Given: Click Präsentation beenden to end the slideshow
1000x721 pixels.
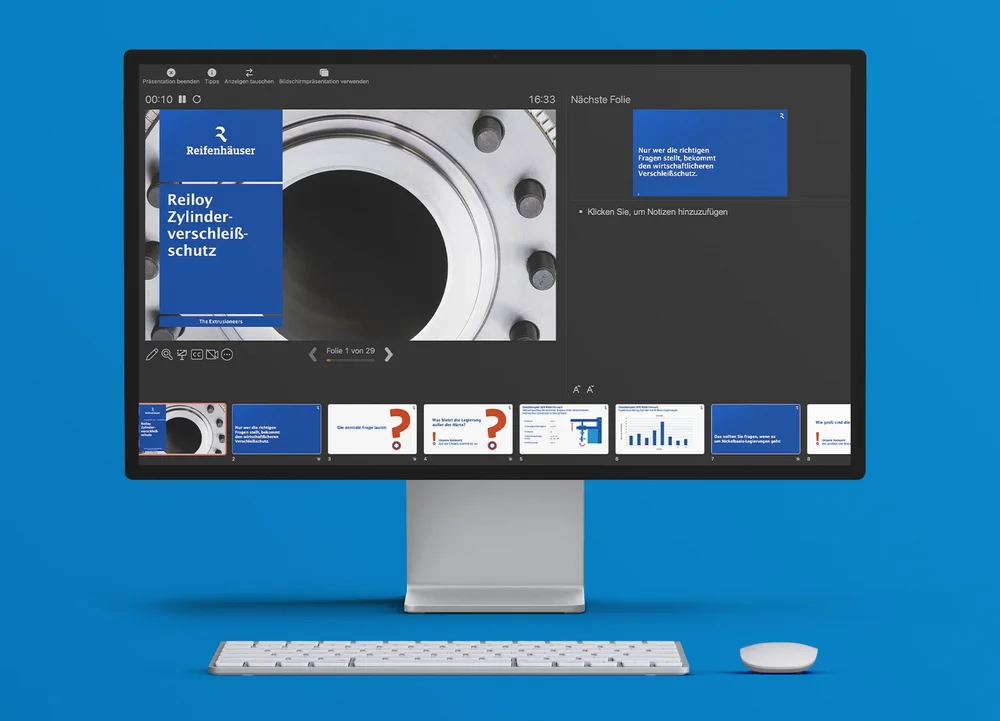Looking at the screenshot, I should 171,76.
